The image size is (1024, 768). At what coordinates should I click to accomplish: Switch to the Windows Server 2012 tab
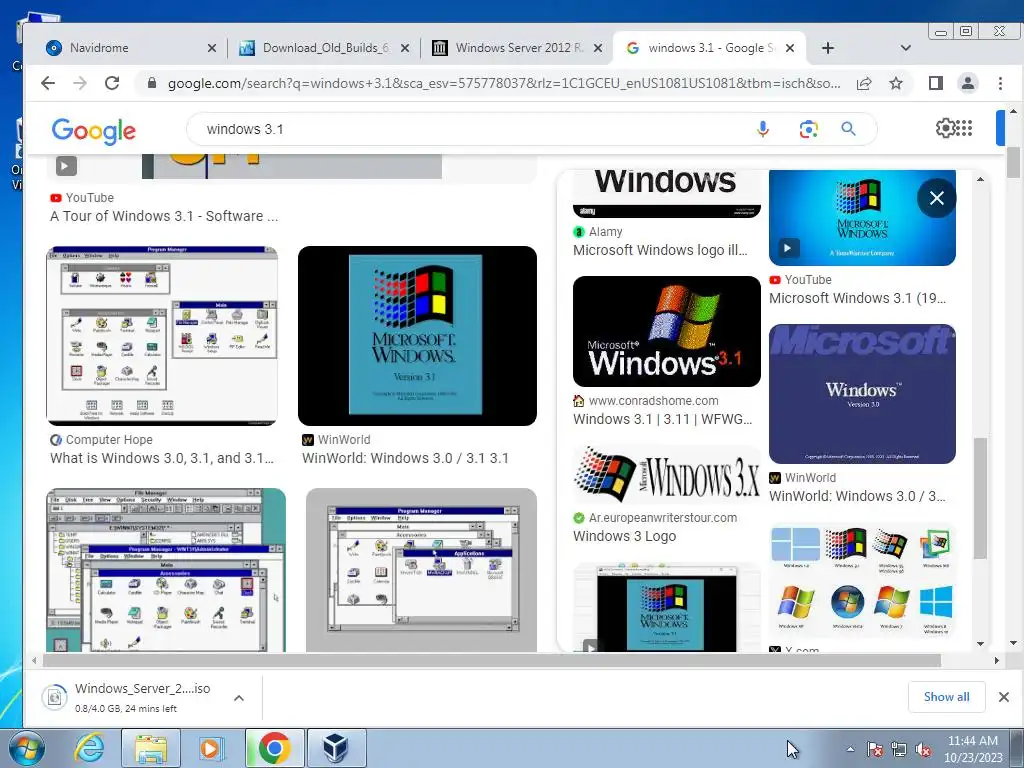[x=516, y=48]
